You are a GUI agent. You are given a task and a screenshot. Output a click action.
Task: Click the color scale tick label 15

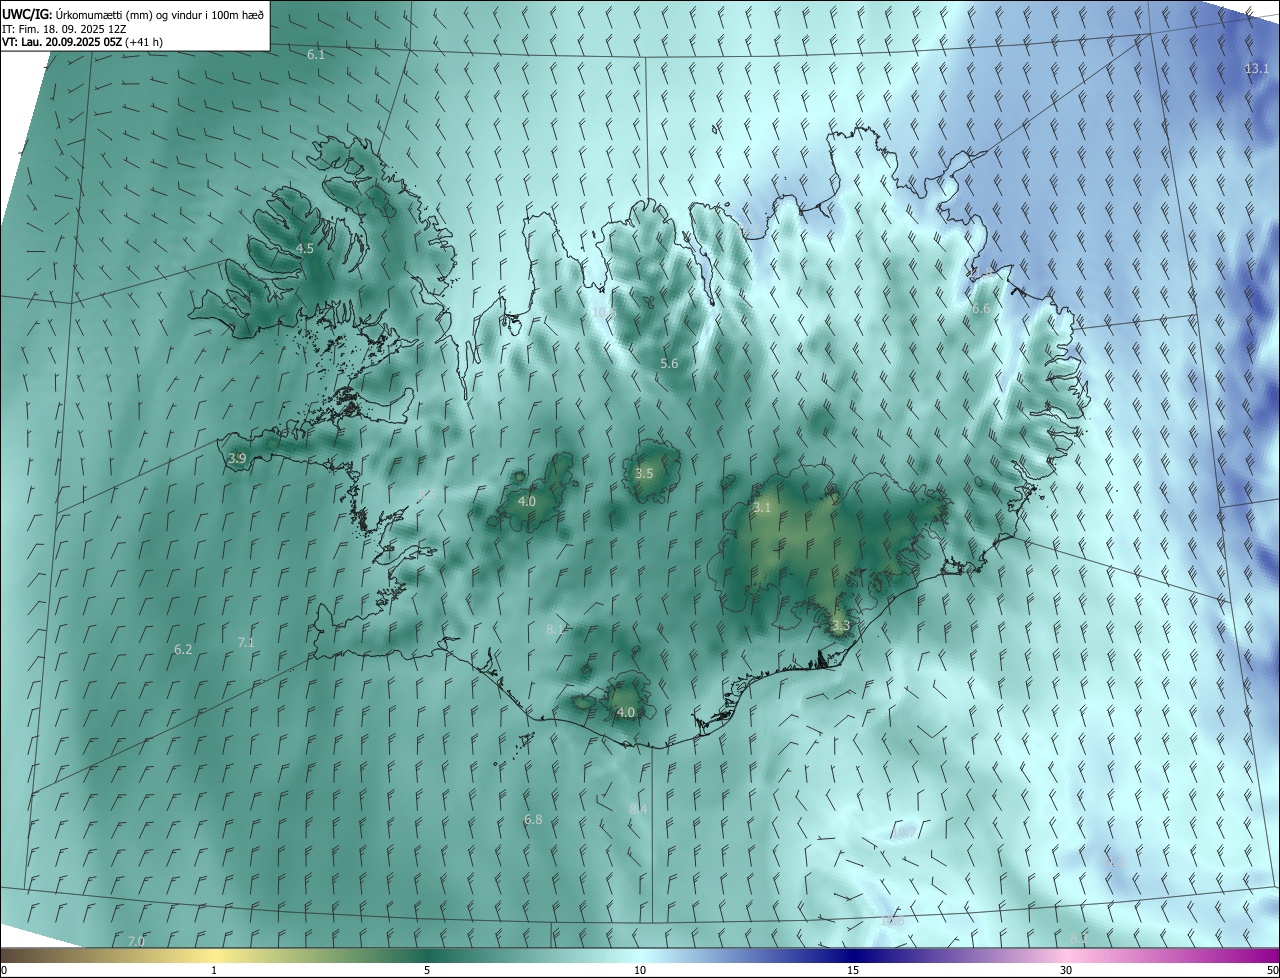click(853, 970)
